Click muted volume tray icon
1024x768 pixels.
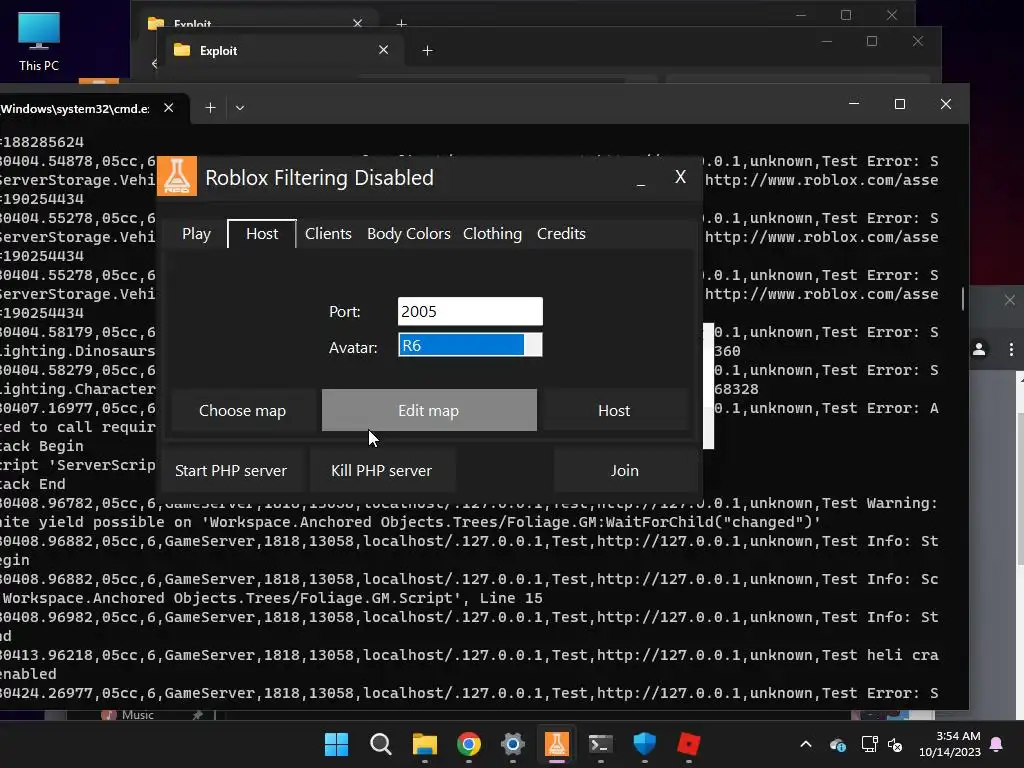[895, 744]
